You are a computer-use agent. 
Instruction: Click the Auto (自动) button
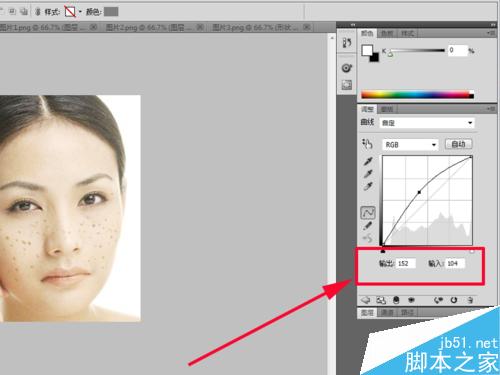point(458,144)
